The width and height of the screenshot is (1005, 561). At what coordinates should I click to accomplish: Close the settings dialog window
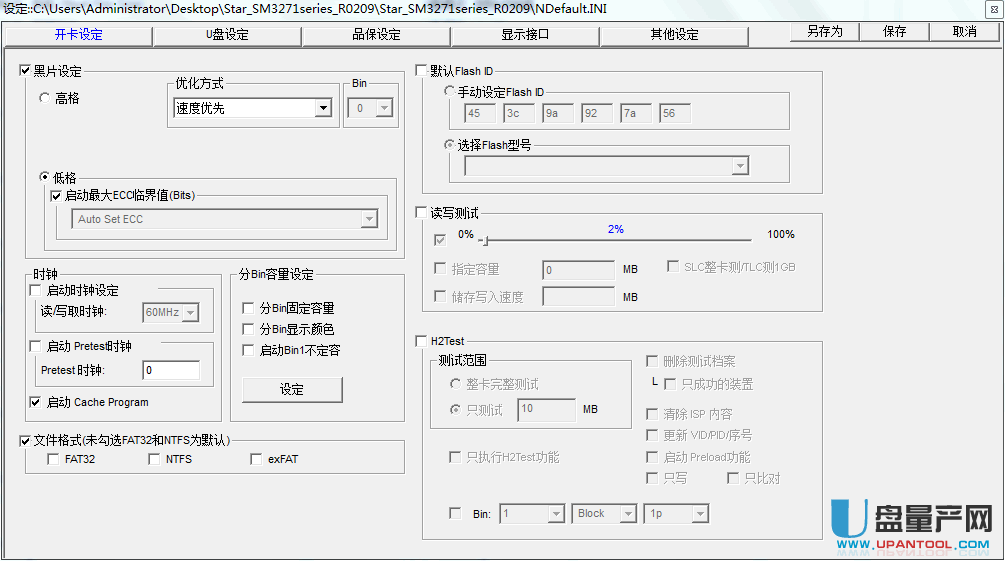click(x=992, y=9)
